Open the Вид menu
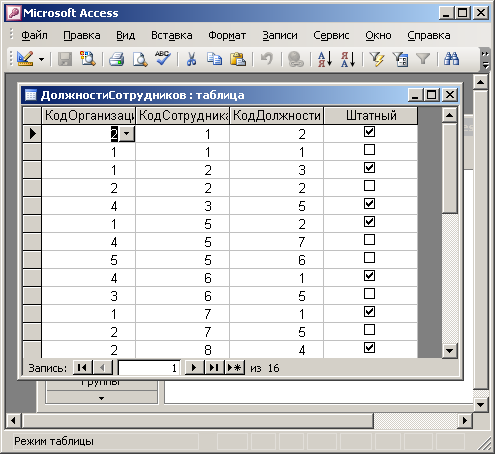Viewport: 495px width, 454px height. point(126,35)
